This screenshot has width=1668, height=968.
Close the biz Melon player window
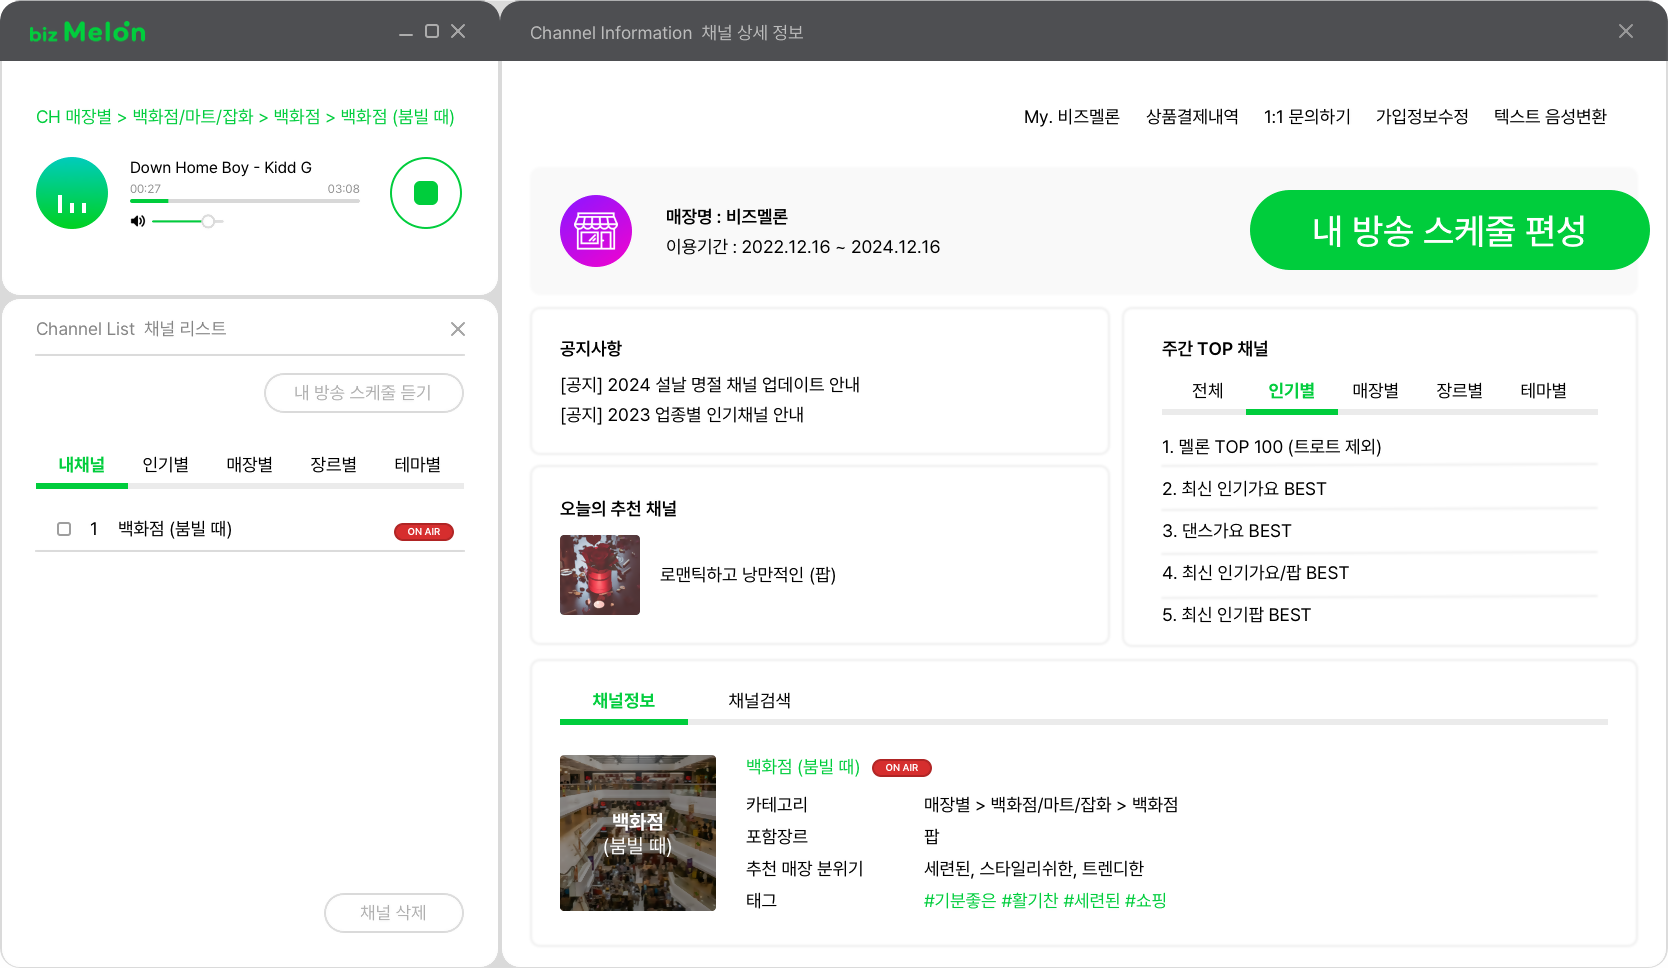point(458,31)
